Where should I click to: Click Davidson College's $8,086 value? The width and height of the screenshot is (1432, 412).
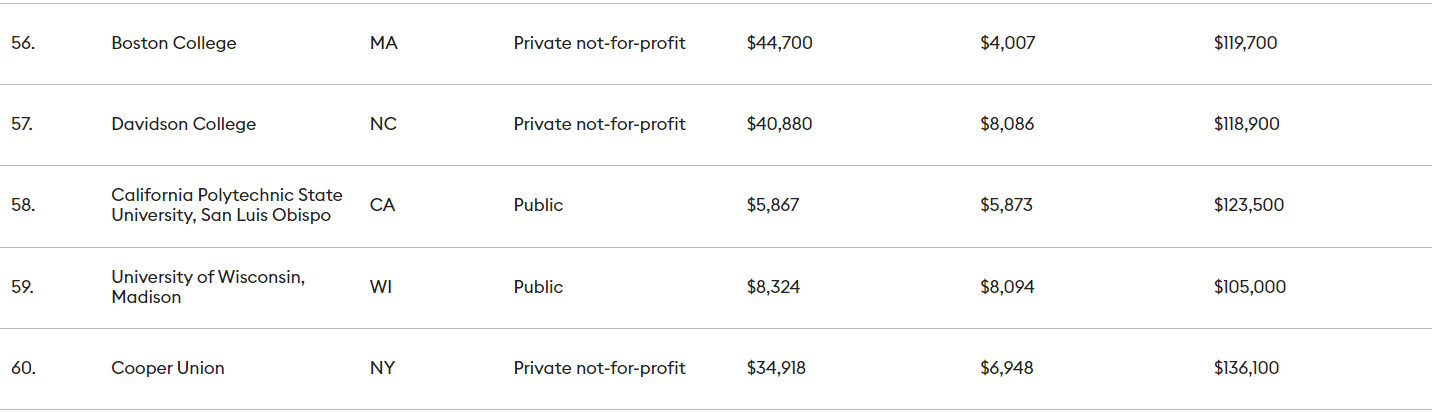(x=1007, y=124)
